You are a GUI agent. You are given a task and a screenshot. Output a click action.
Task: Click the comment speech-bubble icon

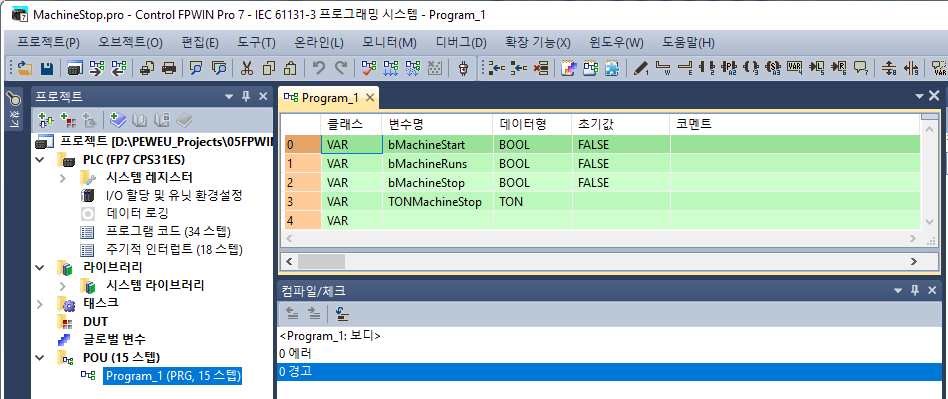[x=862, y=68]
